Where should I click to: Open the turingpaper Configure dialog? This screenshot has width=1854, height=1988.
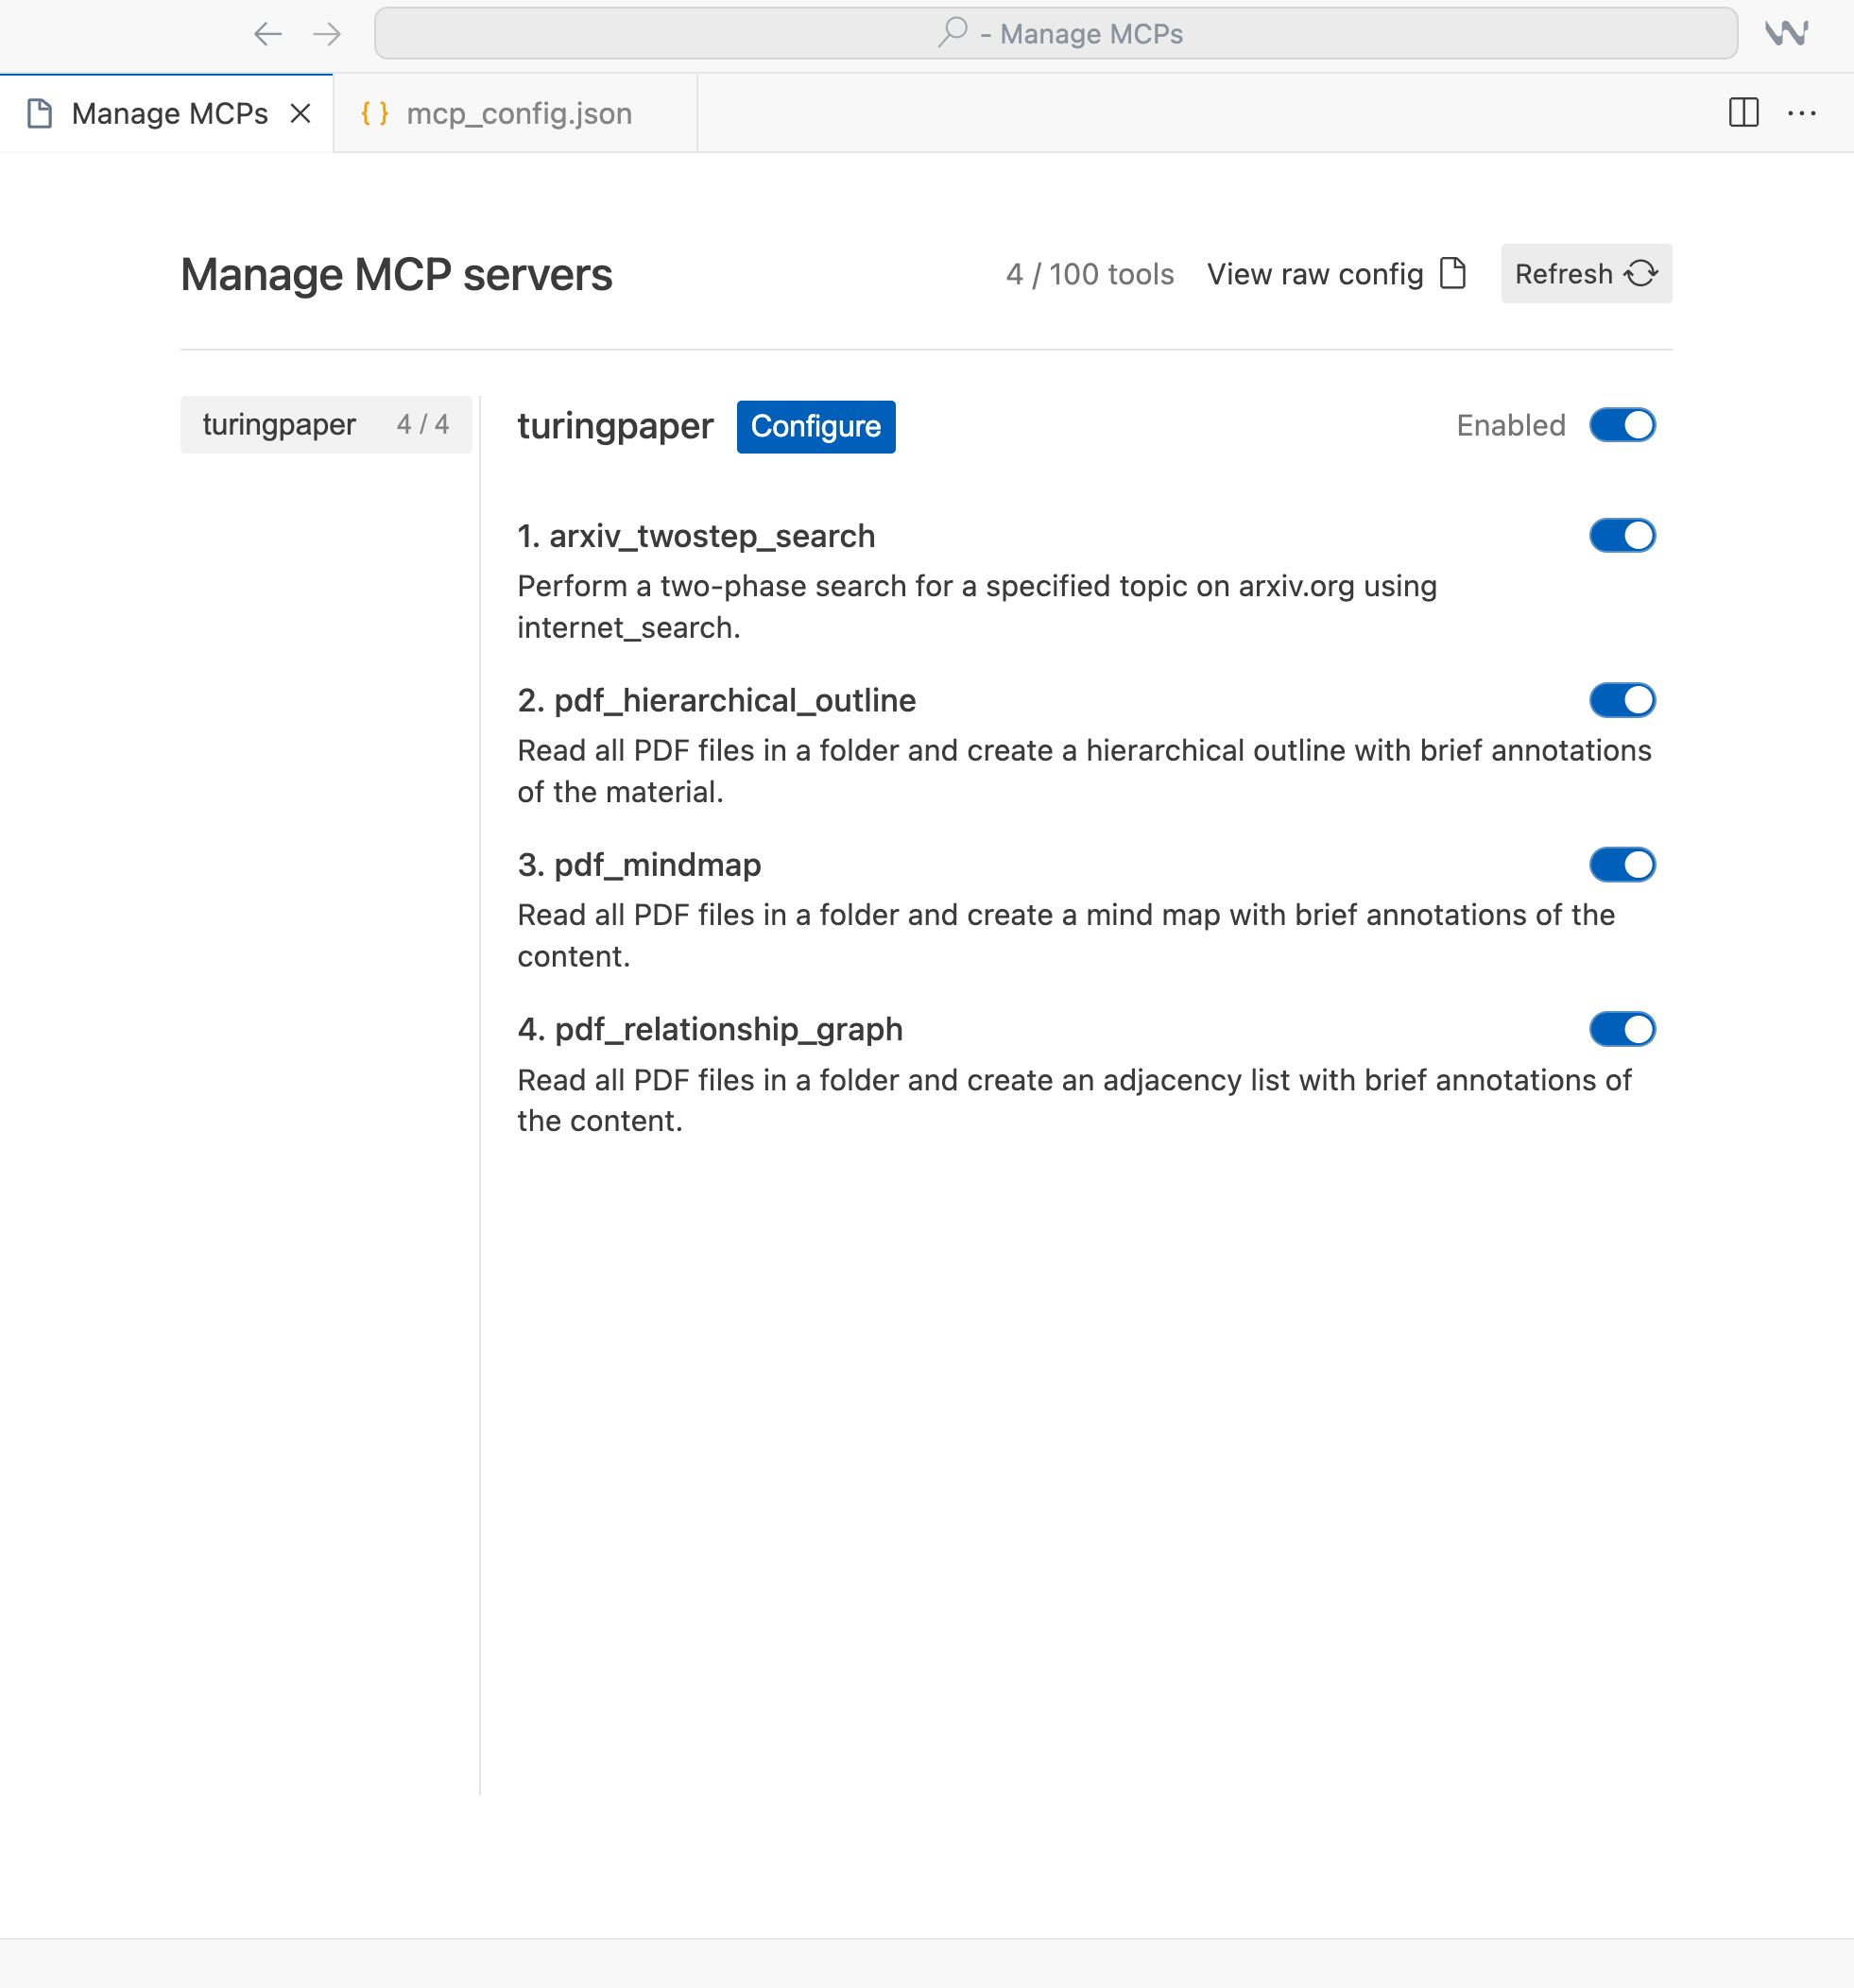click(816, 426)
